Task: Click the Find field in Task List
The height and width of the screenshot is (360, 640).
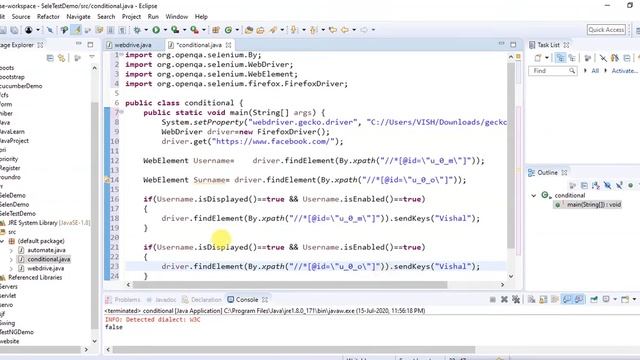Action: [x=553, y=71]
